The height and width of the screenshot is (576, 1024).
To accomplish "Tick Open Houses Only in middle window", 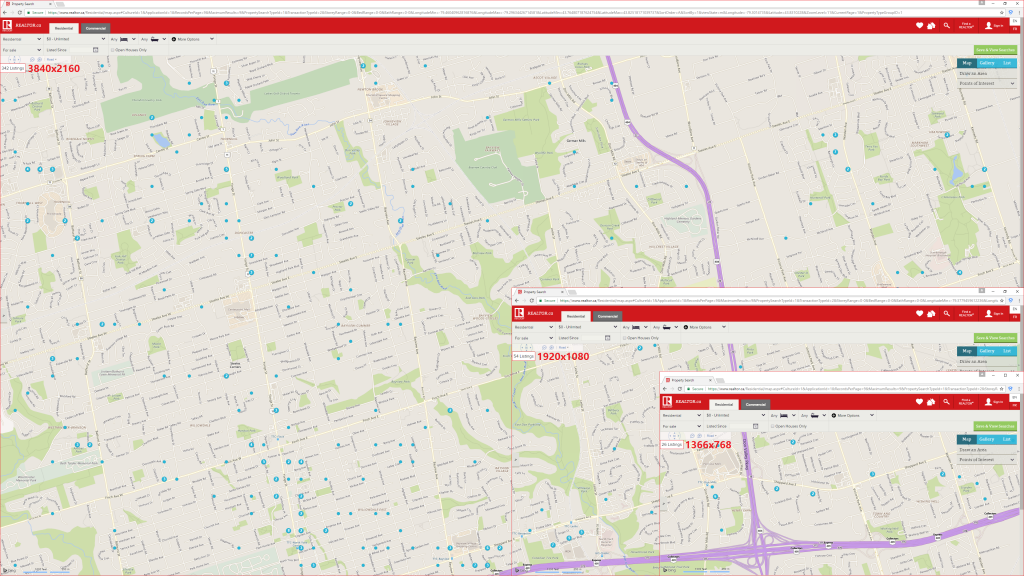I will click(x=624, y=338).
